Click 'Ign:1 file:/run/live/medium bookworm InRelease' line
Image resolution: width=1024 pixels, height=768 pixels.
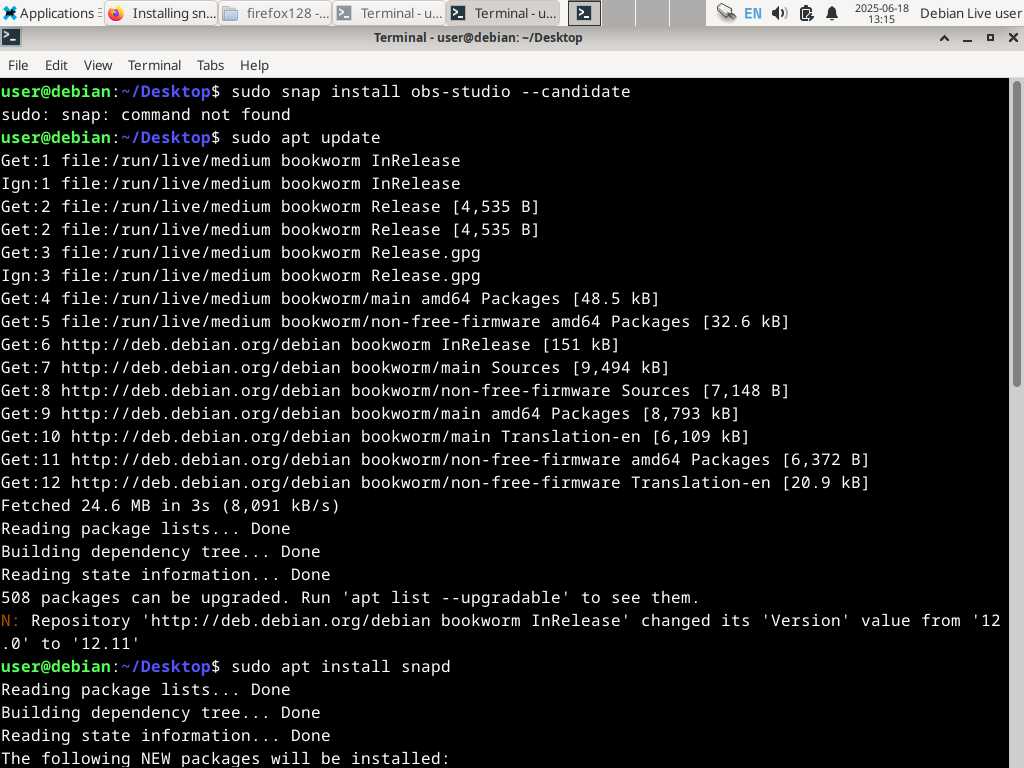(x=231, y=184)
